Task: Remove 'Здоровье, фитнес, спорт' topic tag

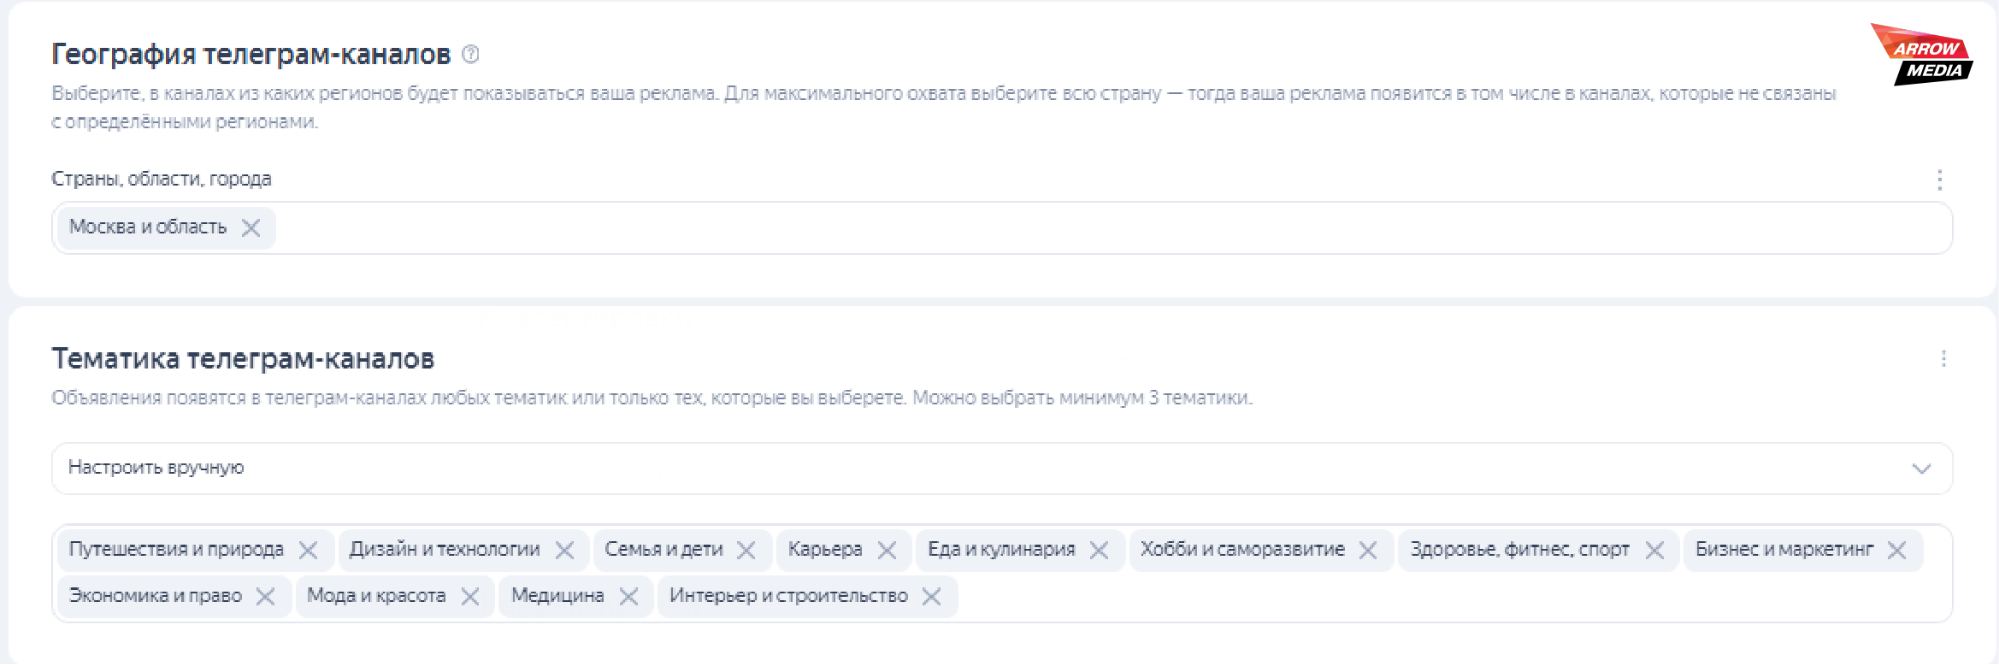Action: 1655,550
